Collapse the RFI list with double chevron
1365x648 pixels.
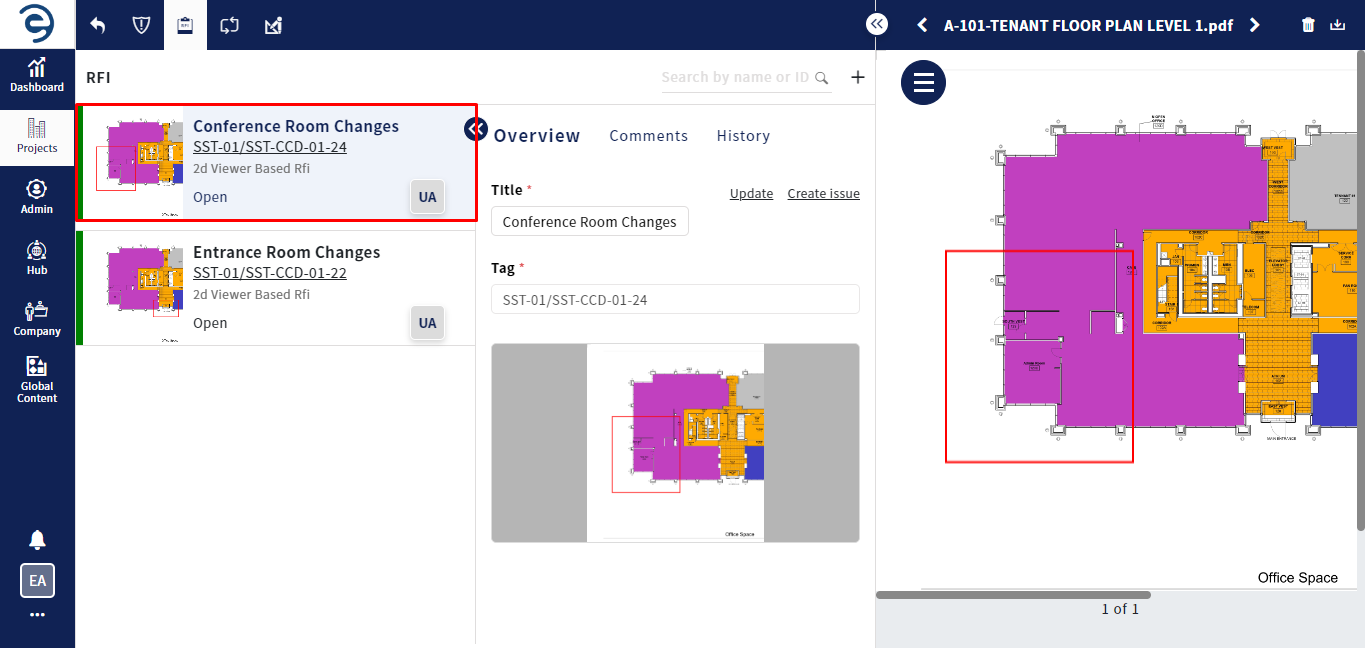(x=476, y=128)
